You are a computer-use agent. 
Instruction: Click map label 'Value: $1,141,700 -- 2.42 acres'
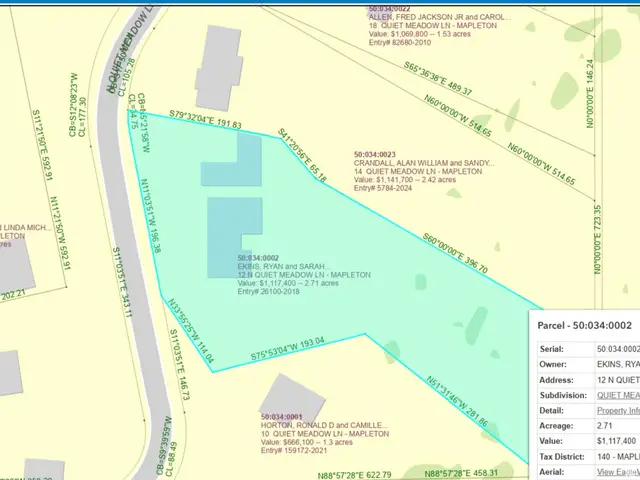tap(405, 180)
